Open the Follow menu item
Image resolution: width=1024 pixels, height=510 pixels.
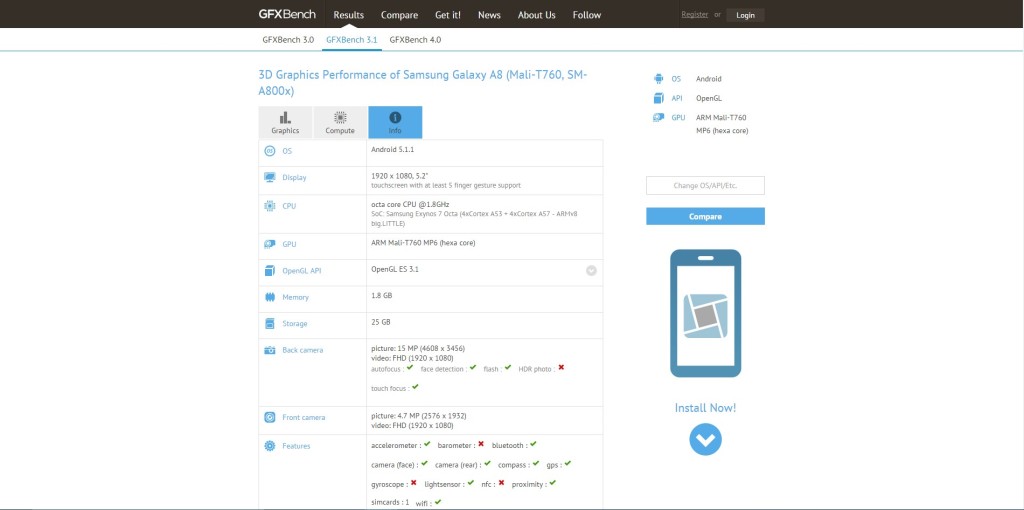[x=586, y=15]
